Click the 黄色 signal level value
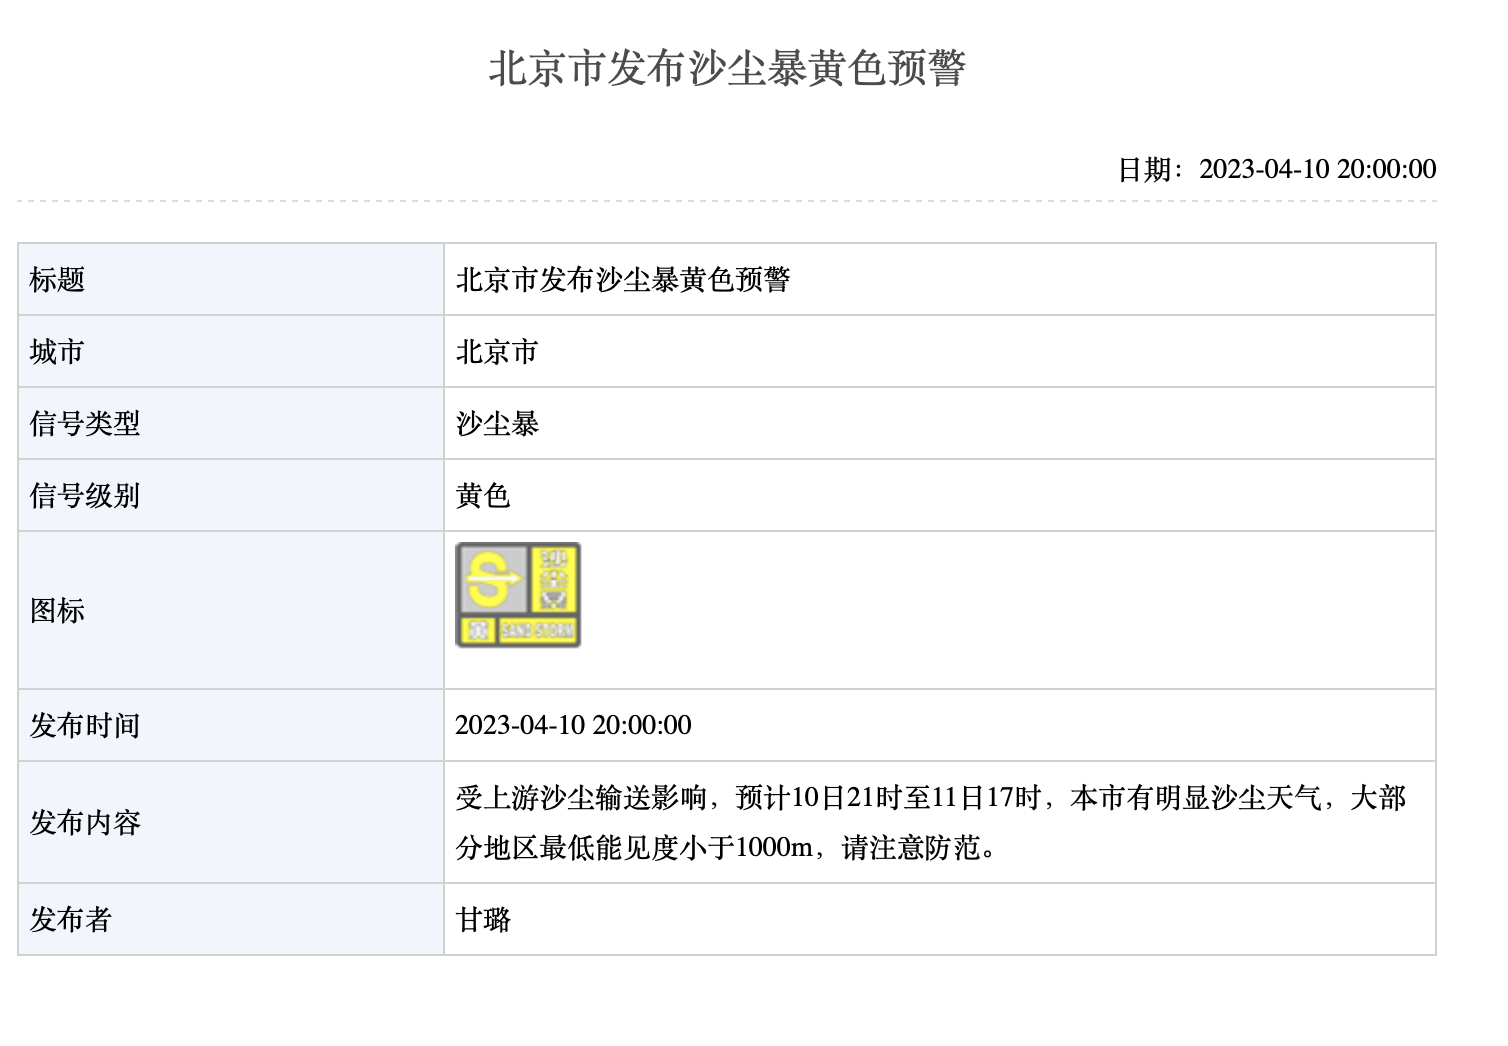The width and height of the screenshot is (1508, 1046). 483,496
